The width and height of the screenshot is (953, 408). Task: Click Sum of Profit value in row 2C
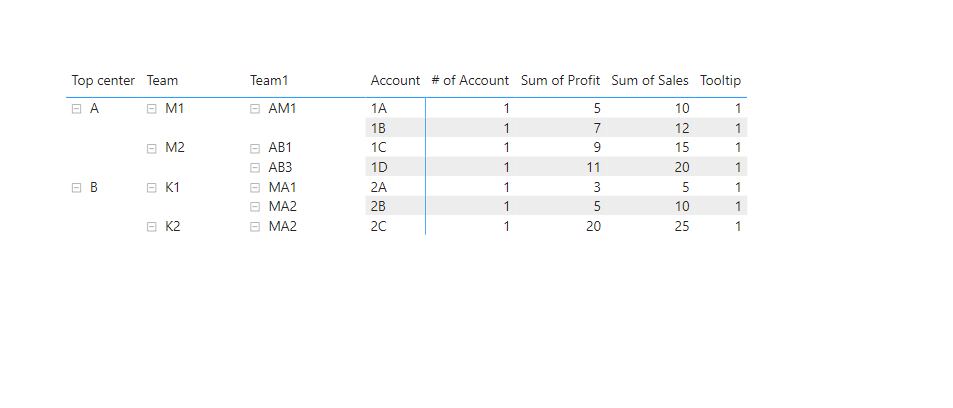[593, 227]
